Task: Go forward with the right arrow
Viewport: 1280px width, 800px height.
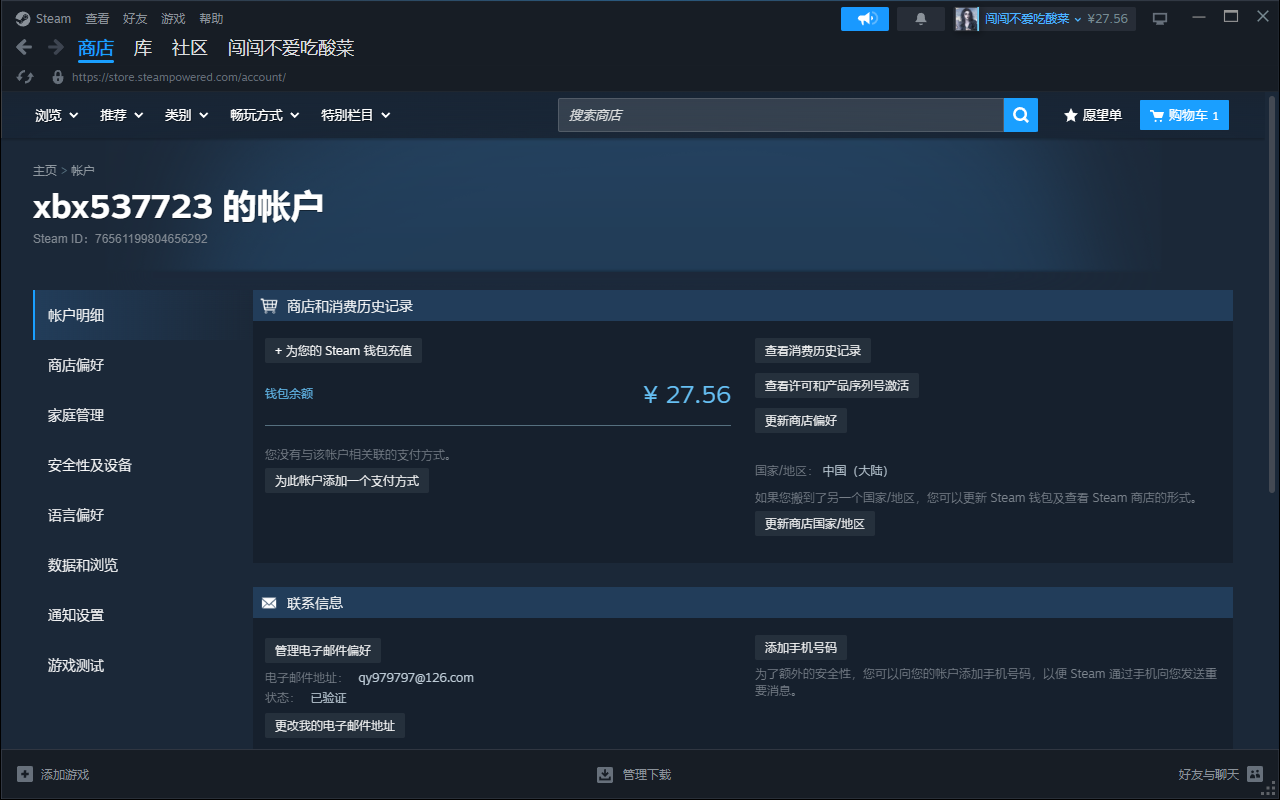Action: tap(56, 47)
